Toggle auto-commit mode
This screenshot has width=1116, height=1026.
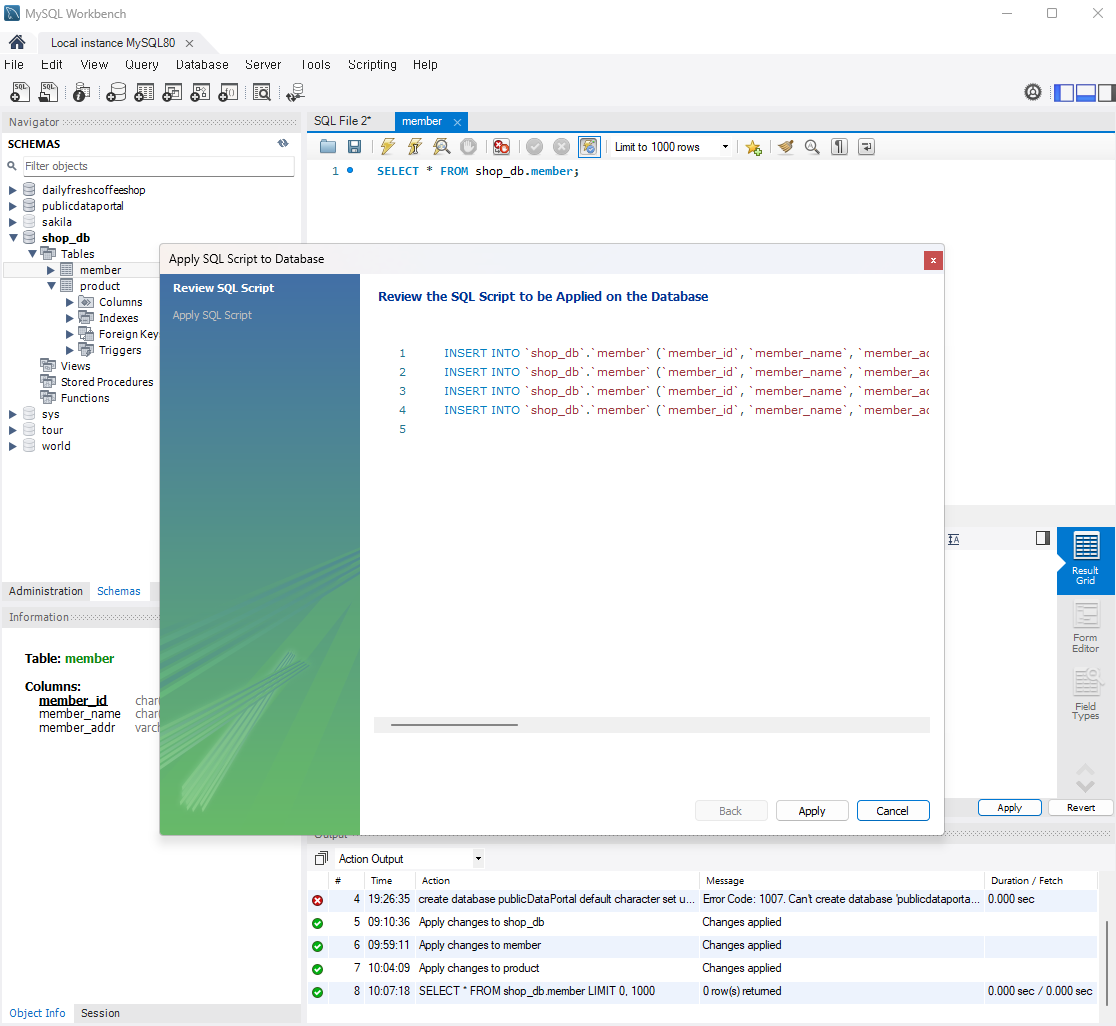click(x=589, y=147)
